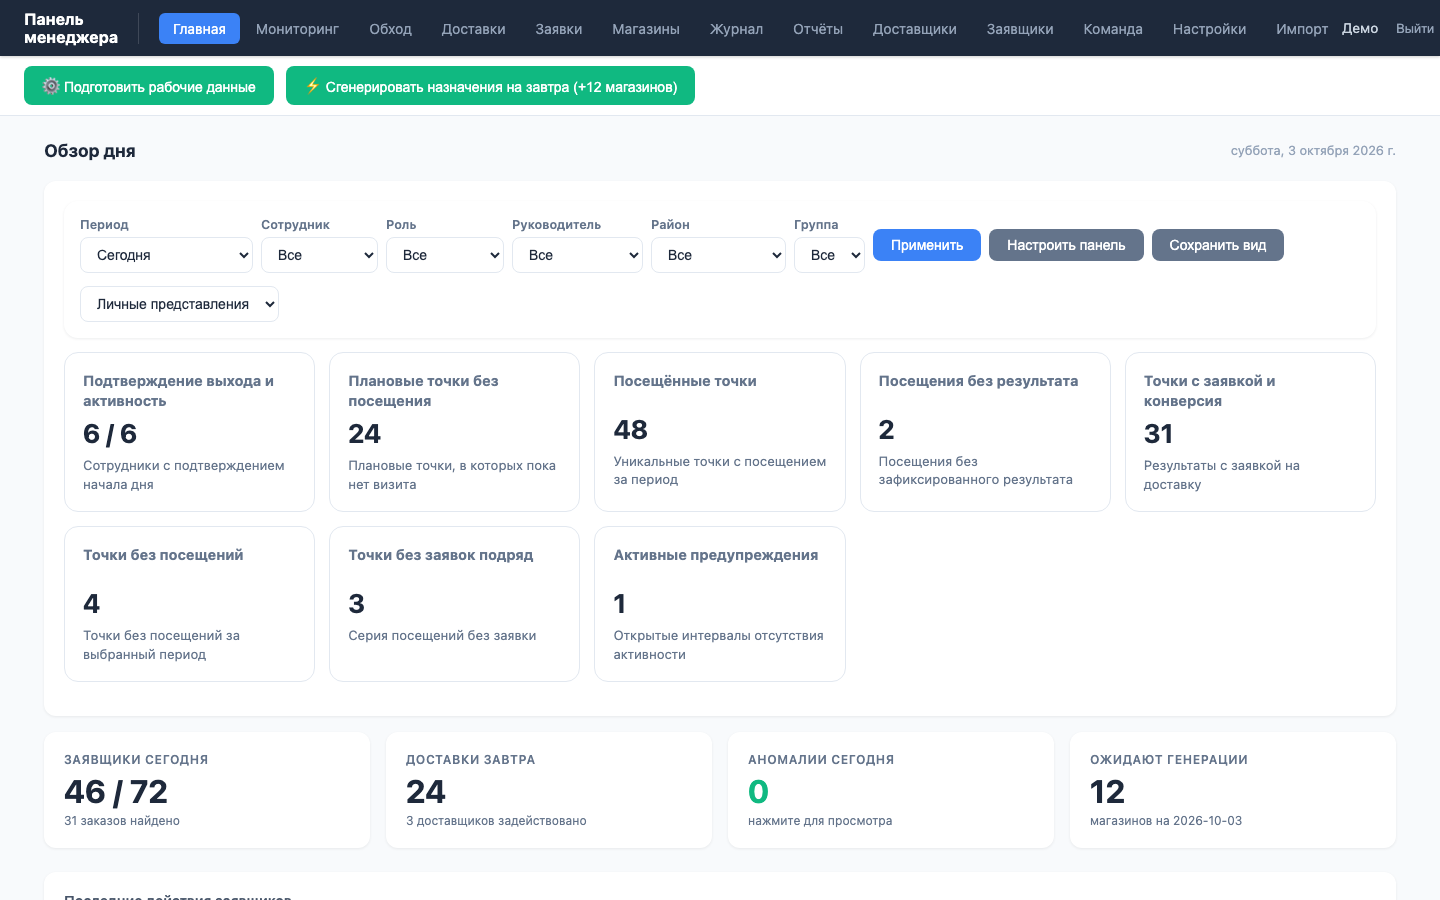1440x900 pixels.
Task: Expand the Руководитель dropdown
Action: 577,255
